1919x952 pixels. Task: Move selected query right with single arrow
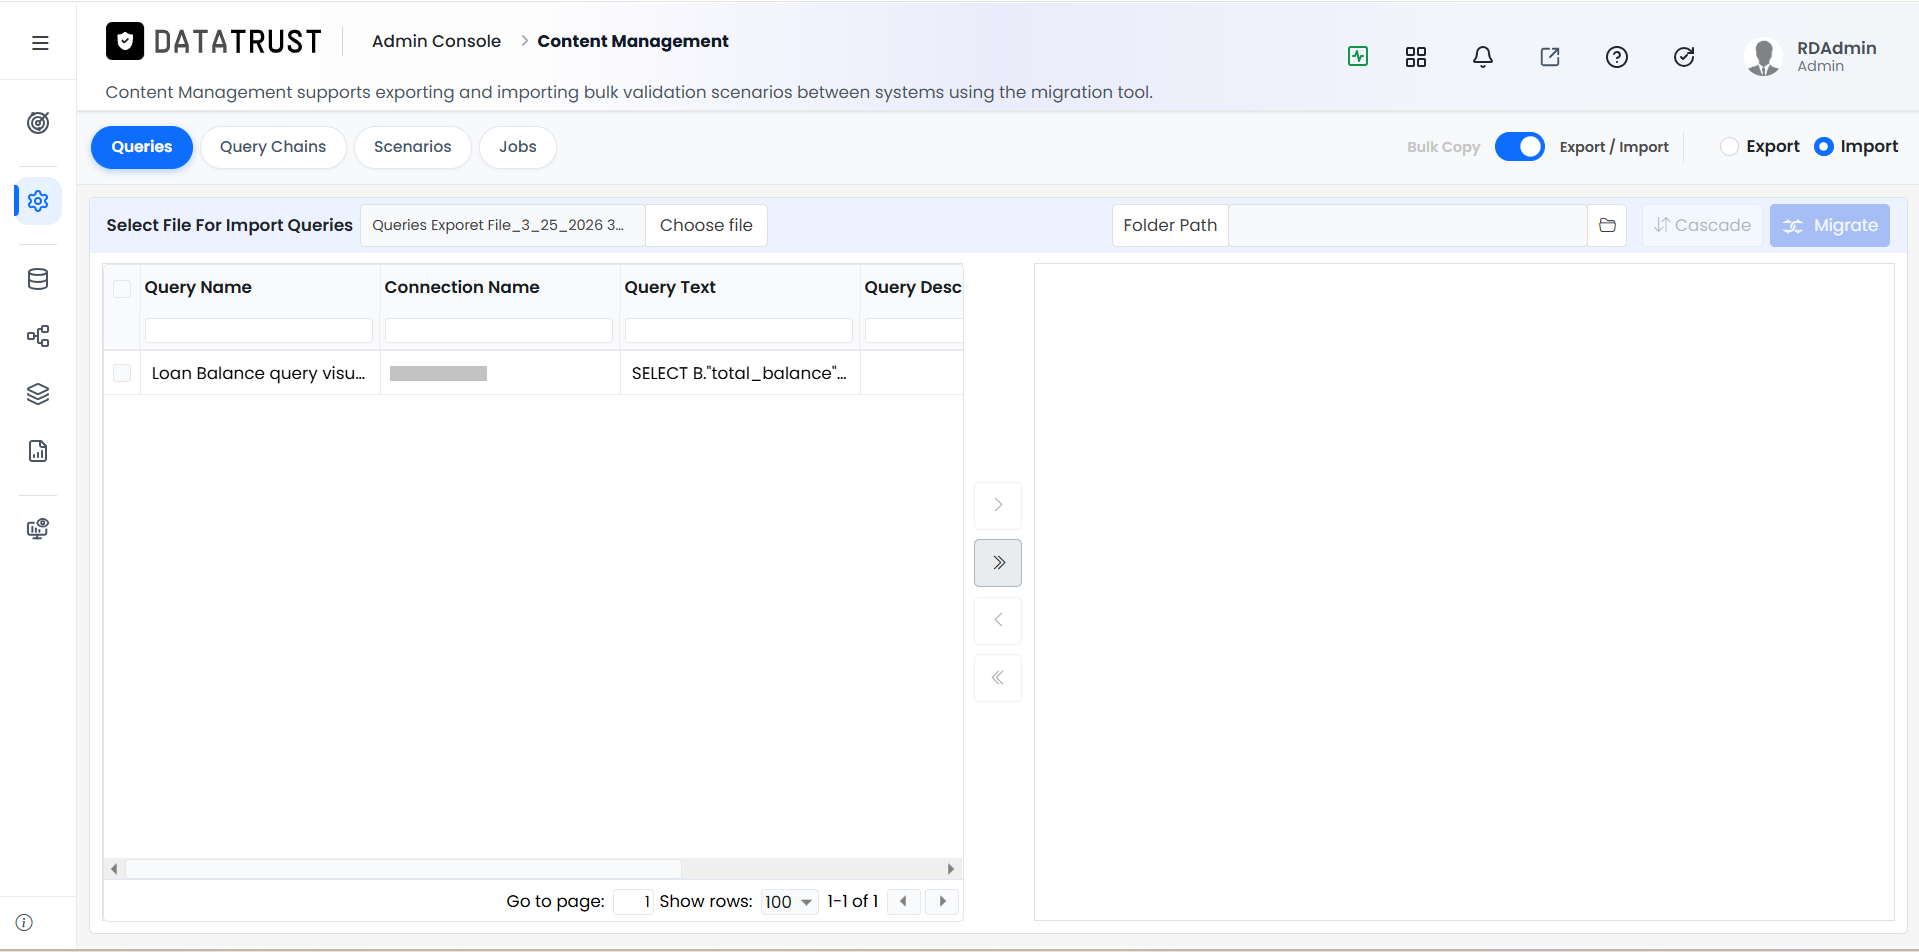(x=998, y=505)
